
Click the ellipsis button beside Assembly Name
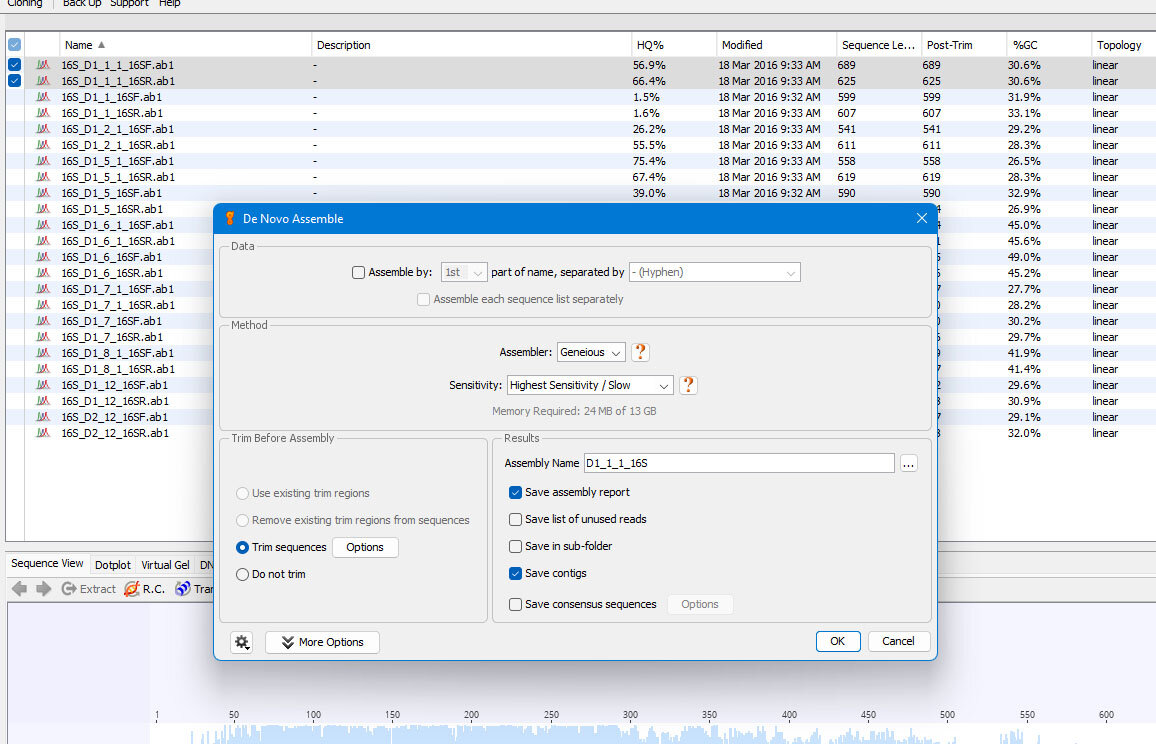(908, 464)
